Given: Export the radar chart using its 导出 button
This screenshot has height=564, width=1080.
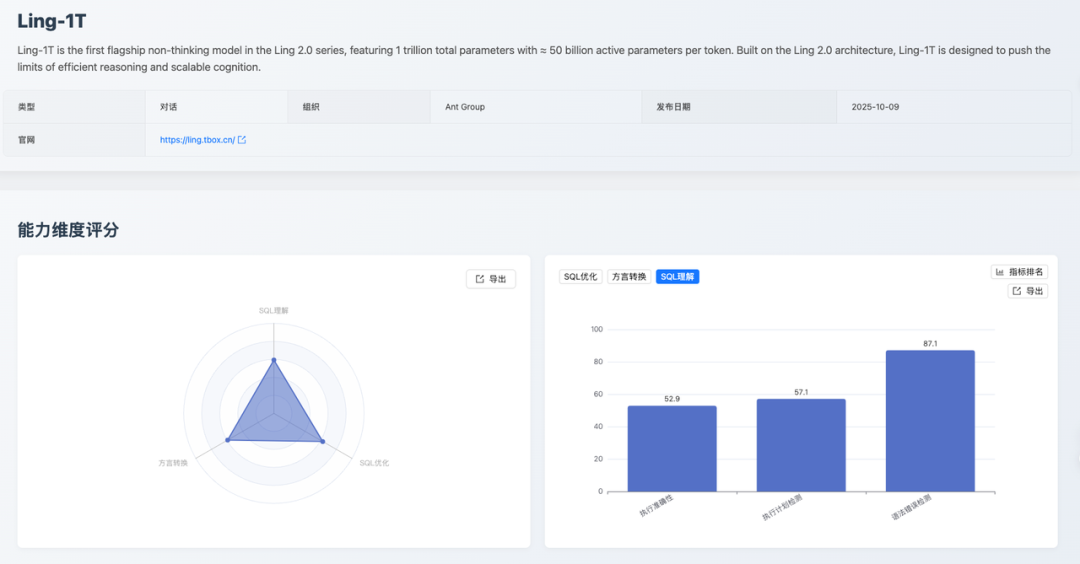Looking at the screenshot, I should click(491, 279).
